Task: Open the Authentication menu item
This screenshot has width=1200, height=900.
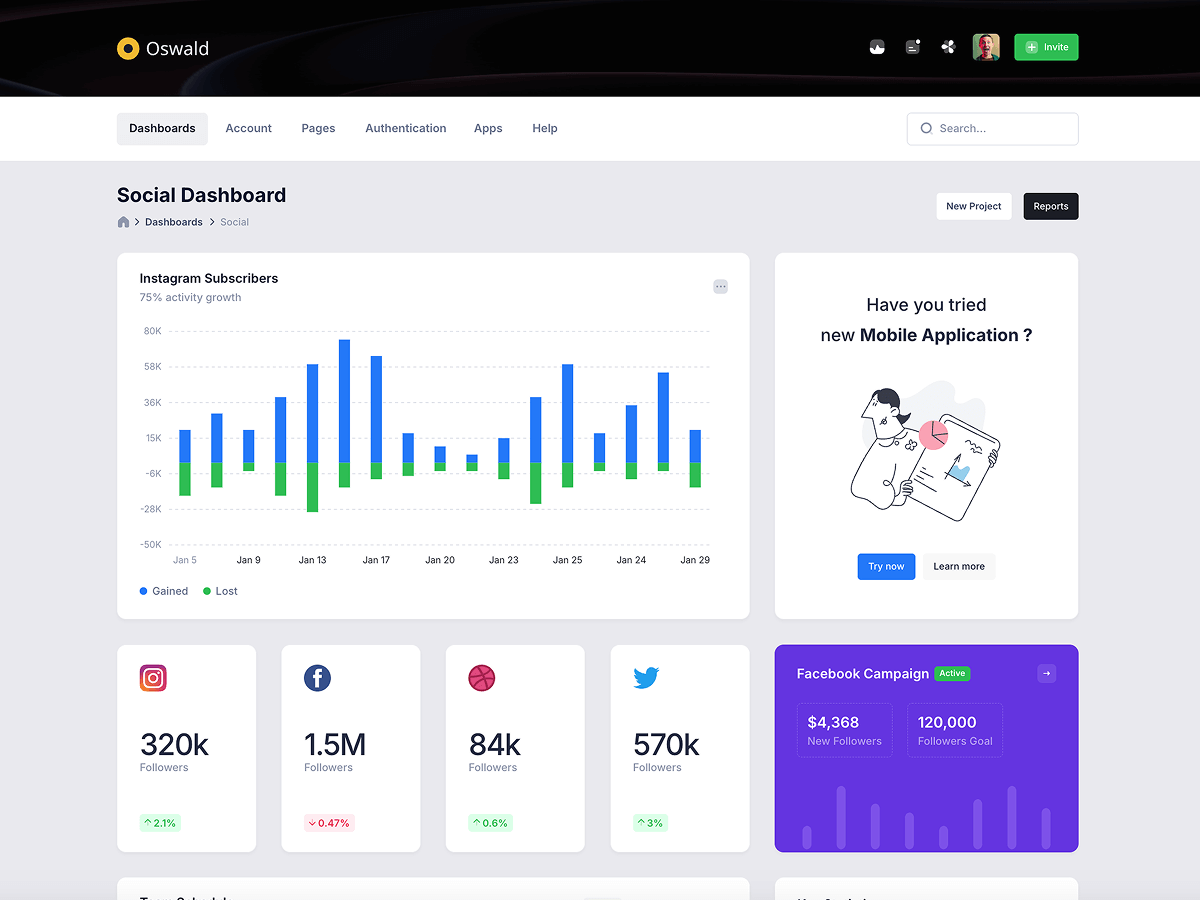Action: 405,128
